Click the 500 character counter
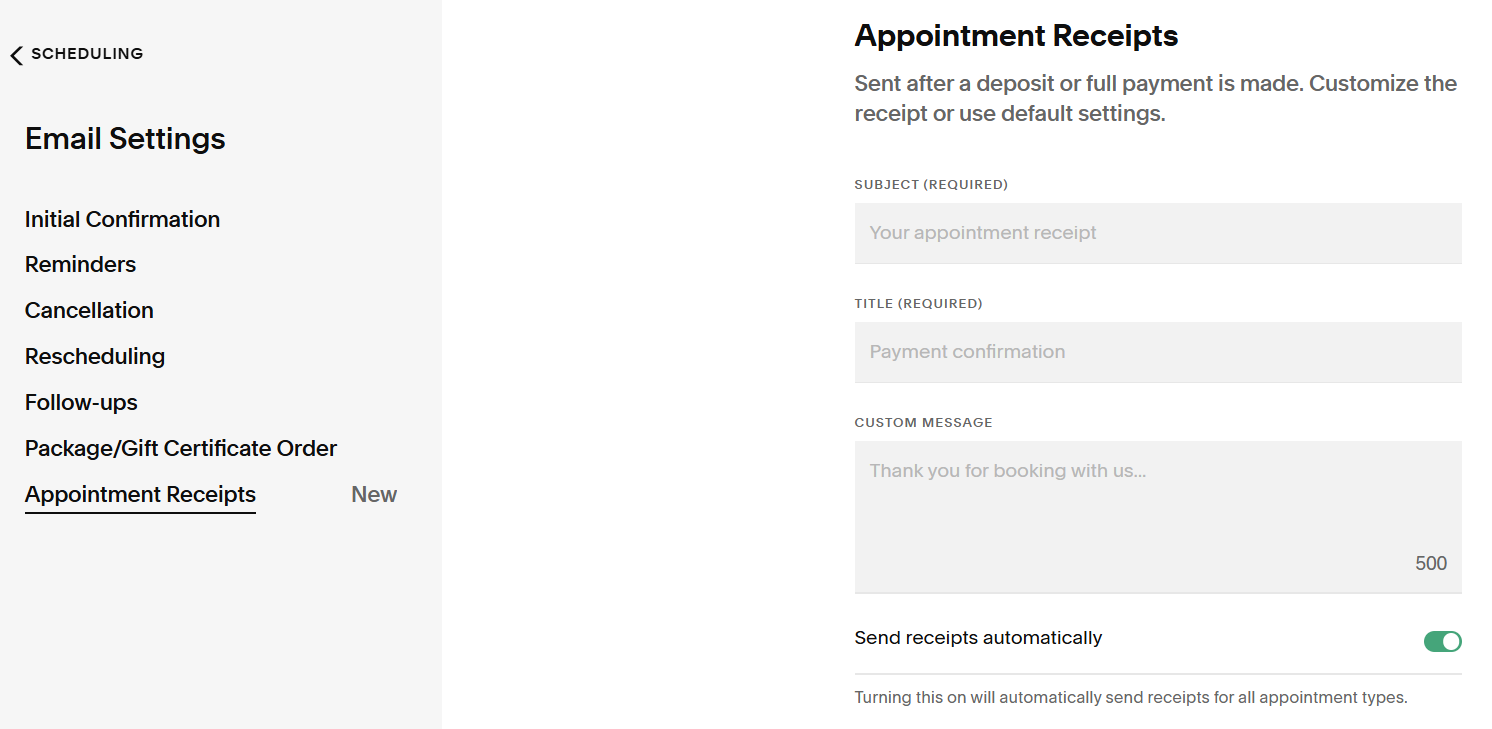The width and height of the screenshot is (1492, 729). click(x=1431, y=563)
